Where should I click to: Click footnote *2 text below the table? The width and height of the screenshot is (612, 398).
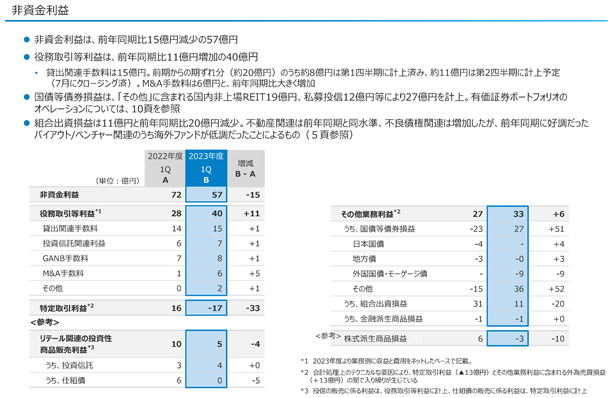[x=453, y=376]
